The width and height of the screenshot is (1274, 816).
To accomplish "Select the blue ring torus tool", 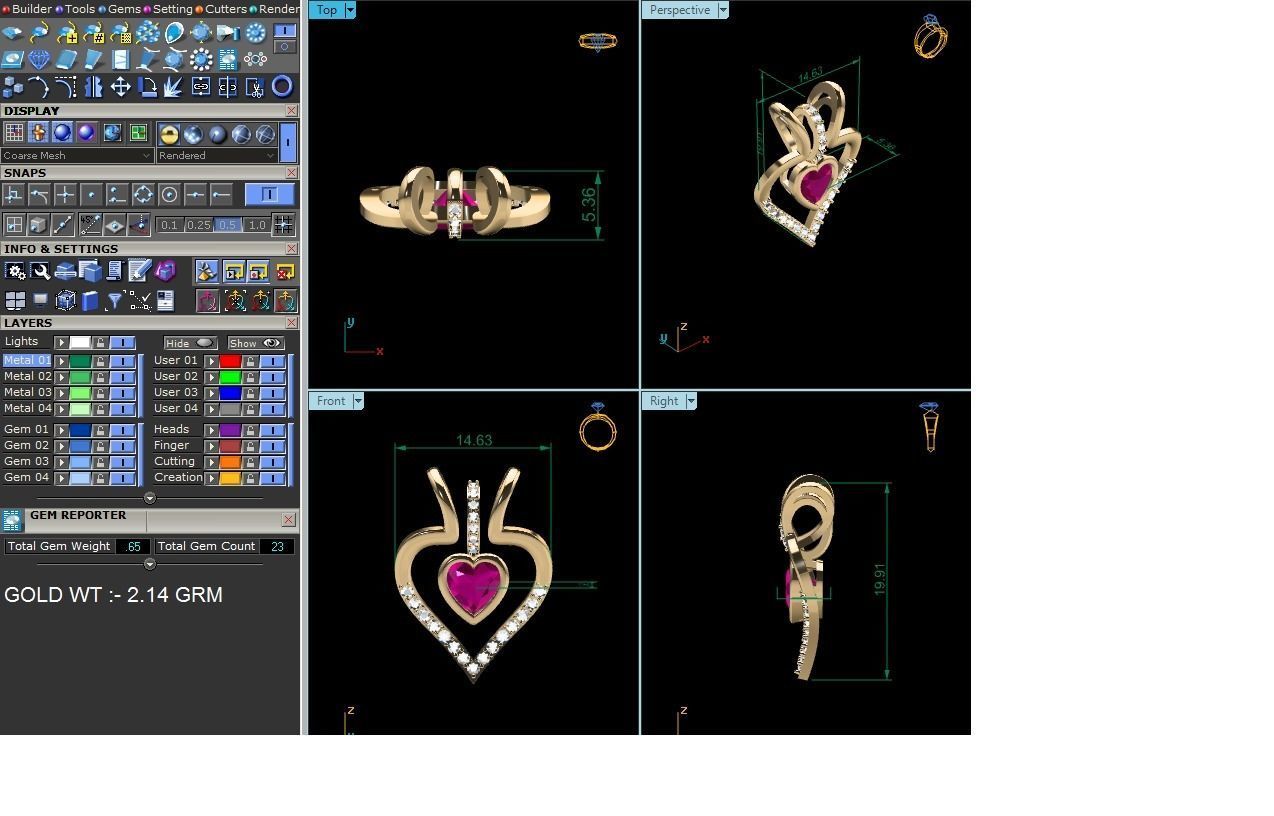I will [x=282, y=87].
